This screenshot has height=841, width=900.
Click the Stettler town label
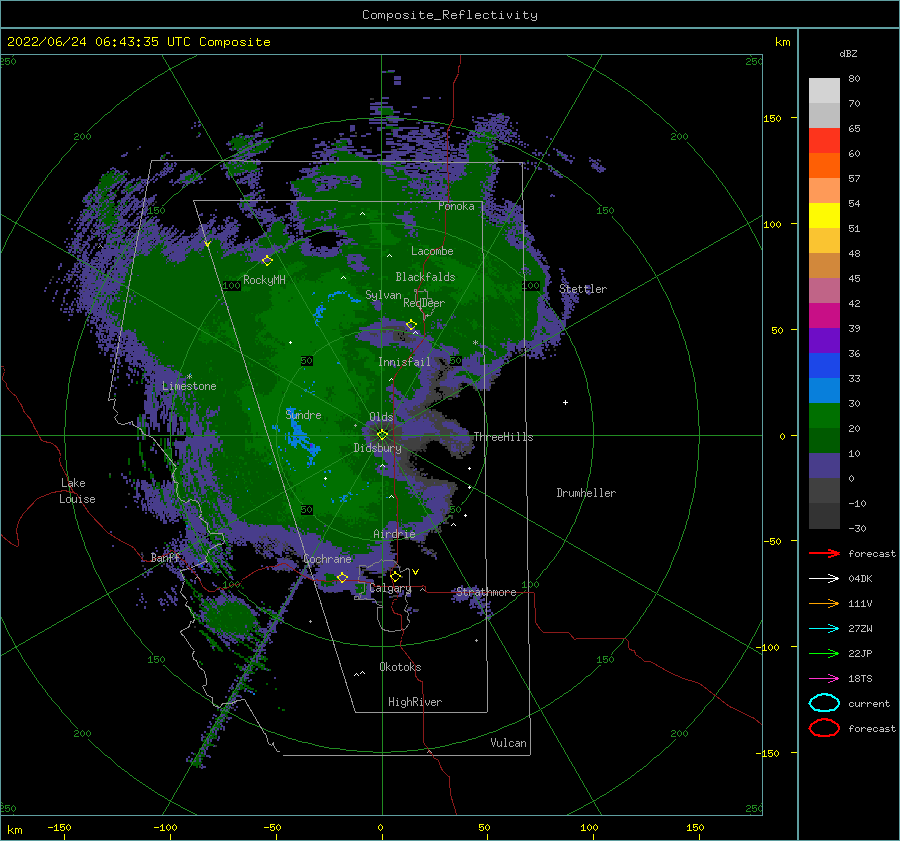click(583, 289)
